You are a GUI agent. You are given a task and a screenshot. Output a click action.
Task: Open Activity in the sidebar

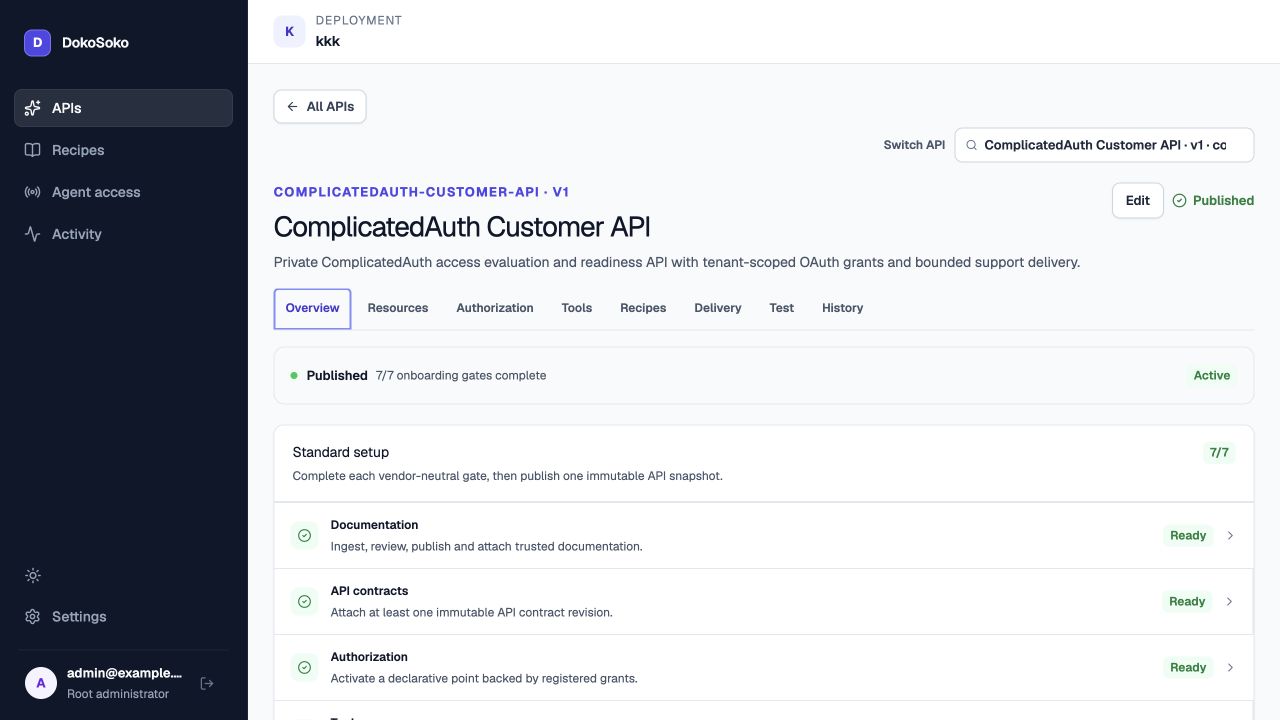tap(123, 234)
